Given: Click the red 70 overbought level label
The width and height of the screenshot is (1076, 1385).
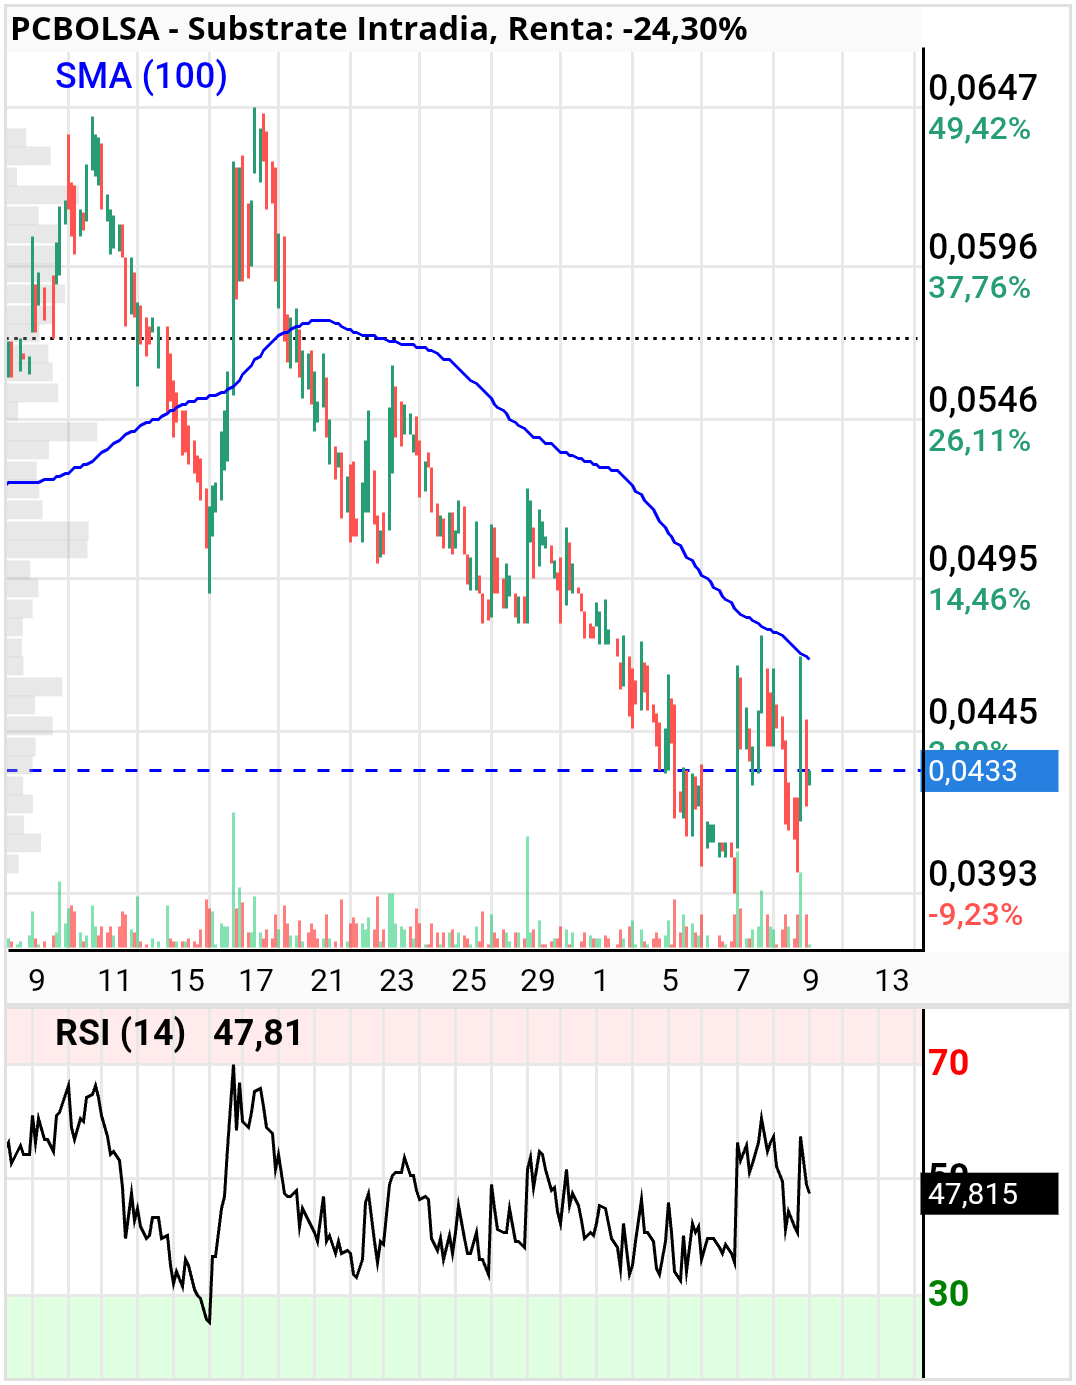Looking at the screenshot, I should click(x=949, y=1063).
